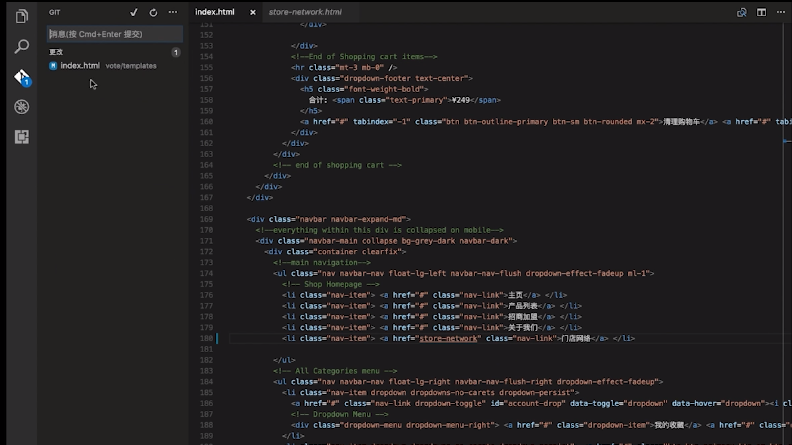This screenshot has width=792, height=445.
Task: Click line number 180 in gutter
Action: click(x=206, y=338)
